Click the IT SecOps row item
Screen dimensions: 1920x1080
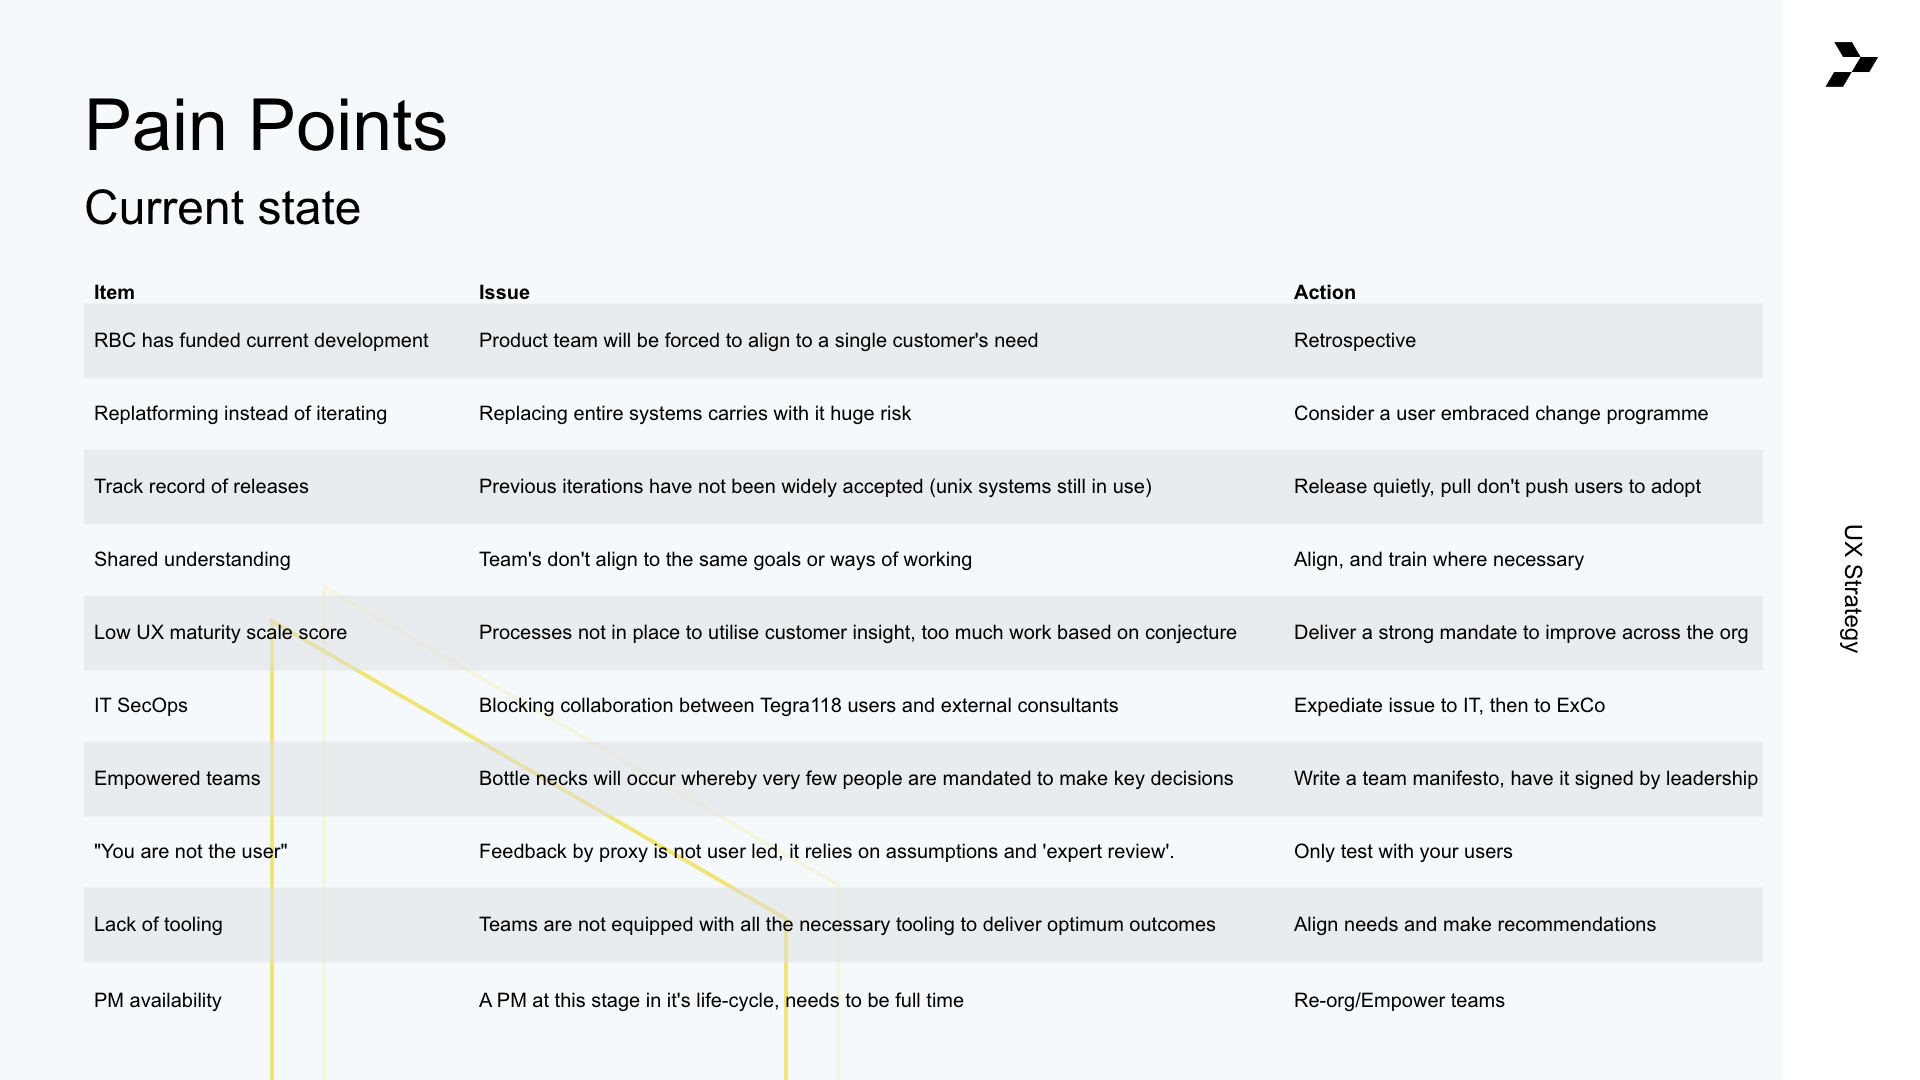click(141, 706)
